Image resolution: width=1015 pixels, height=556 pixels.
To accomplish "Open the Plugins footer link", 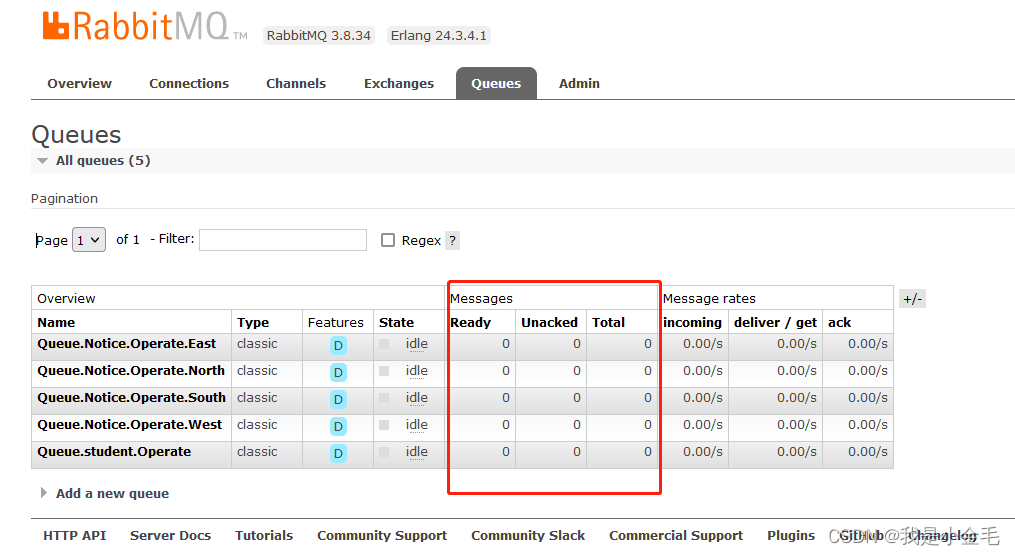I will click(791, 536).
